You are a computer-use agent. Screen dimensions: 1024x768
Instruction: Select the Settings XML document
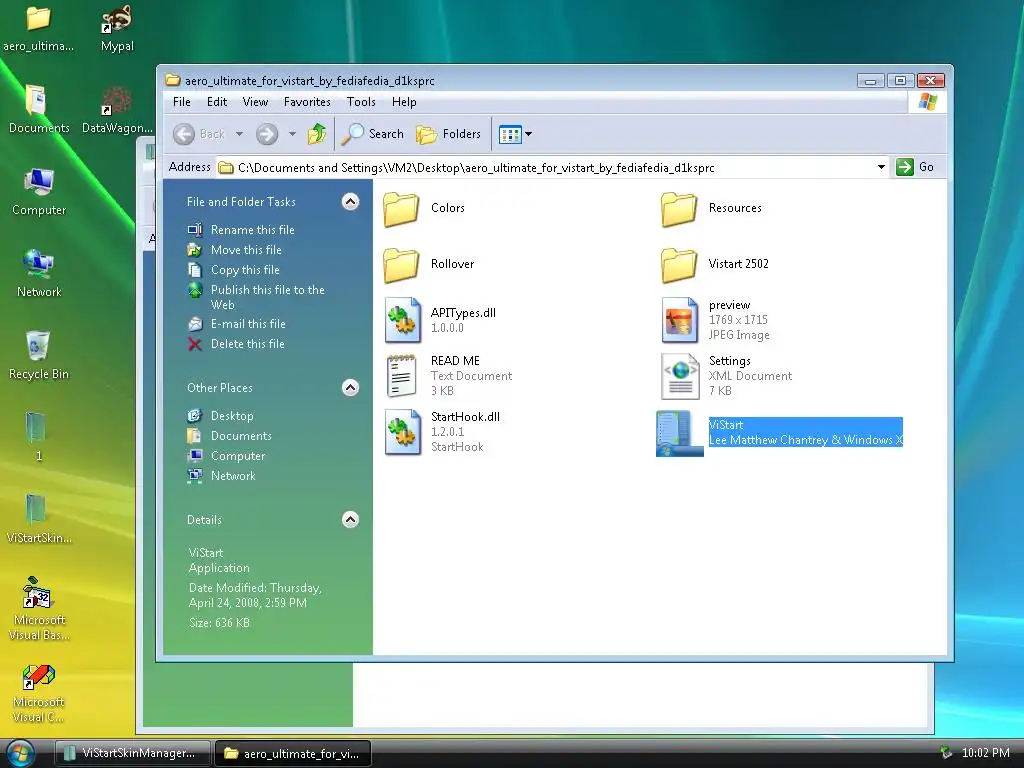pos(726,376)
